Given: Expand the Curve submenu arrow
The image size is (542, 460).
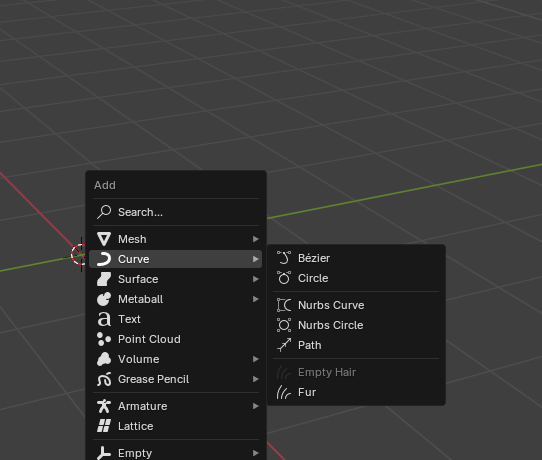Looking at the screenshot, I should click(255, 259).
